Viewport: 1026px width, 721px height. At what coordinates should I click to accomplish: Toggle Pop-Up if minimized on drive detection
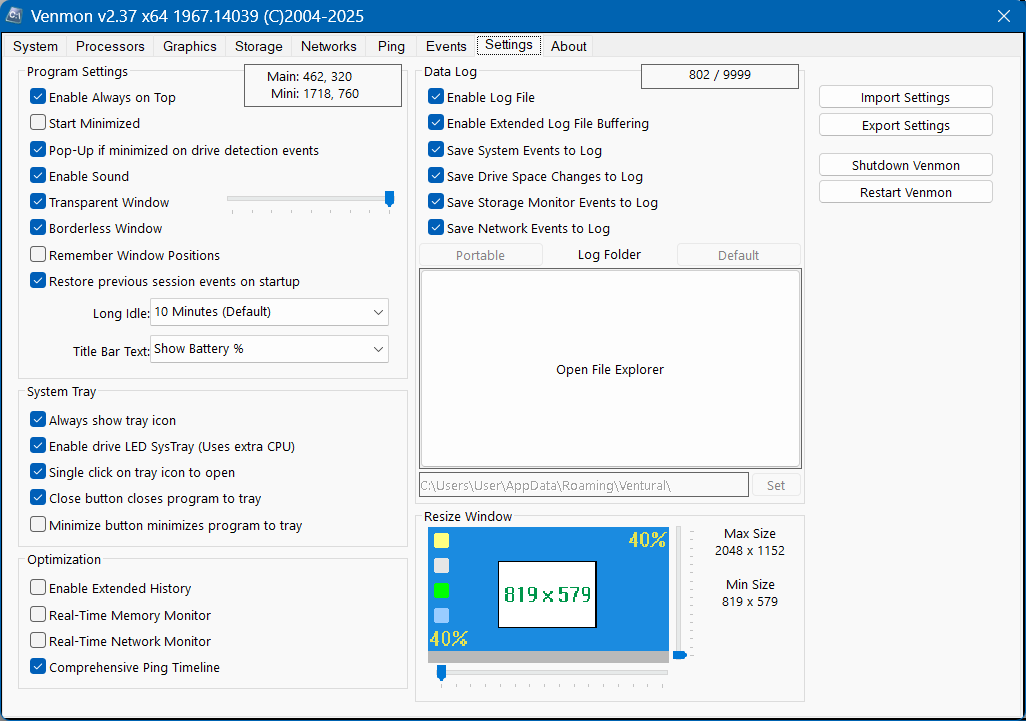pyautogui.click(x=38, y=150)
